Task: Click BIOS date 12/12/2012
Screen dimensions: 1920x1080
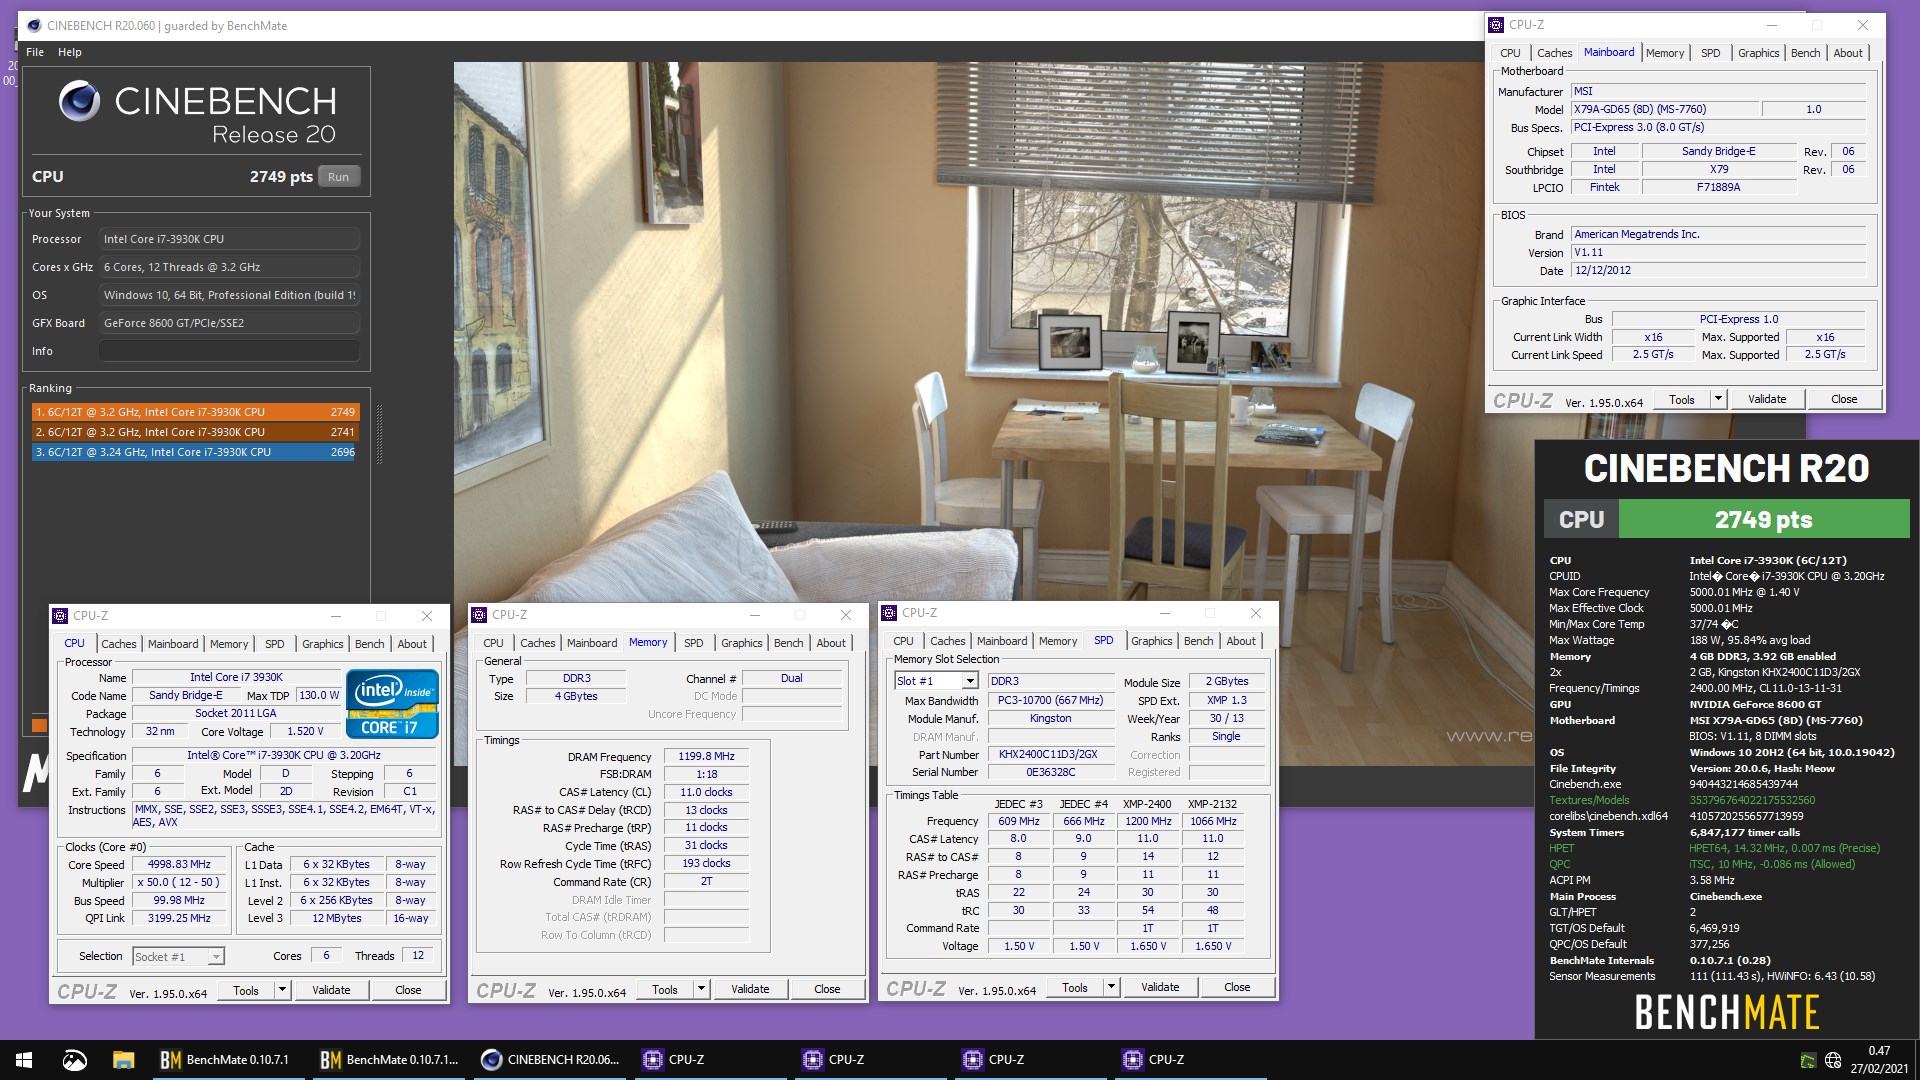Action: [1718, 270]
